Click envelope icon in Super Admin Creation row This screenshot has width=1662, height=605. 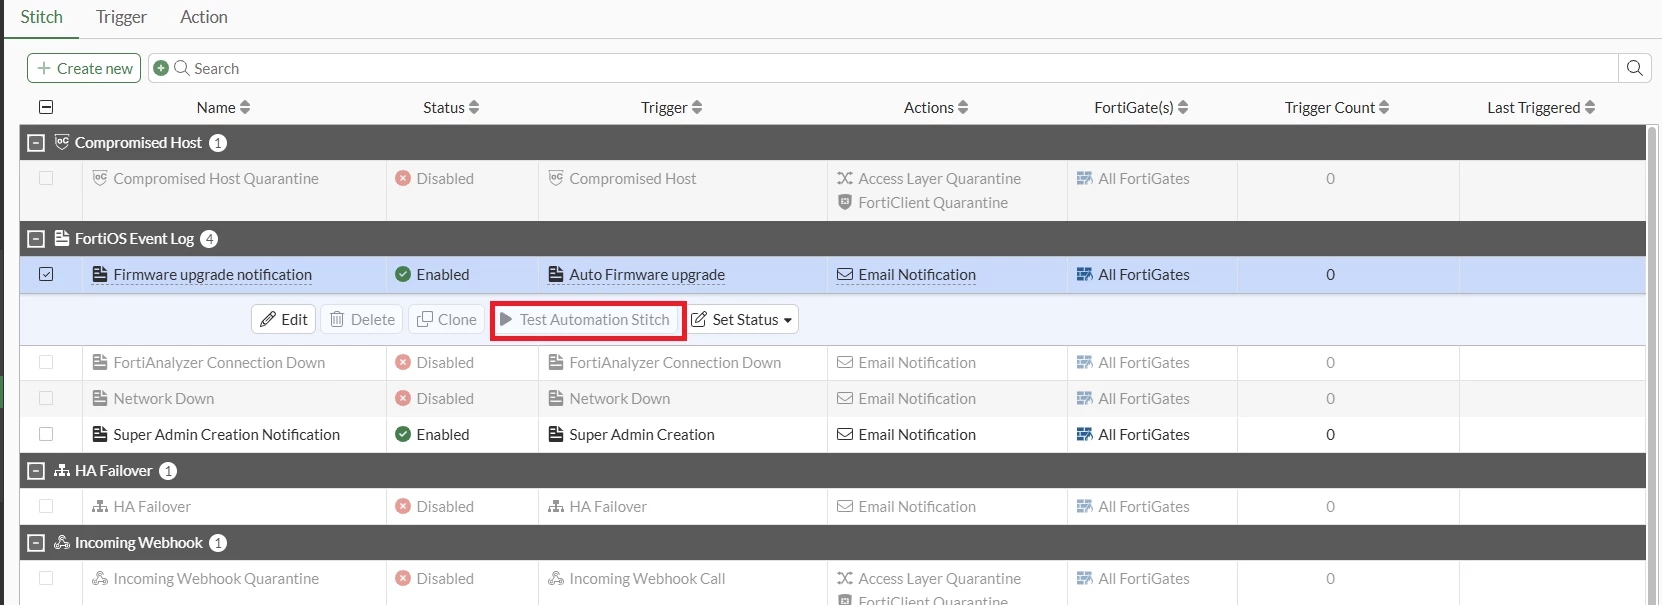(845, 434)
